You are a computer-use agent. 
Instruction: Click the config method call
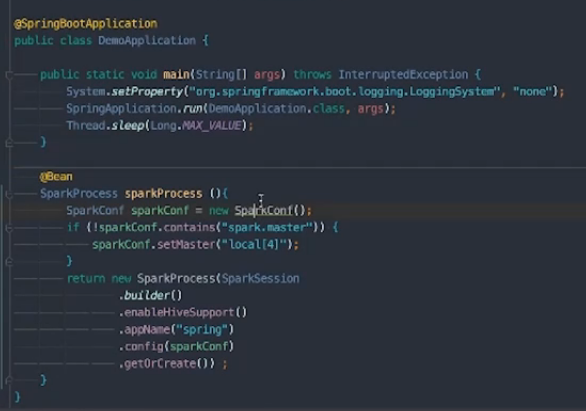tap(144, 346)
